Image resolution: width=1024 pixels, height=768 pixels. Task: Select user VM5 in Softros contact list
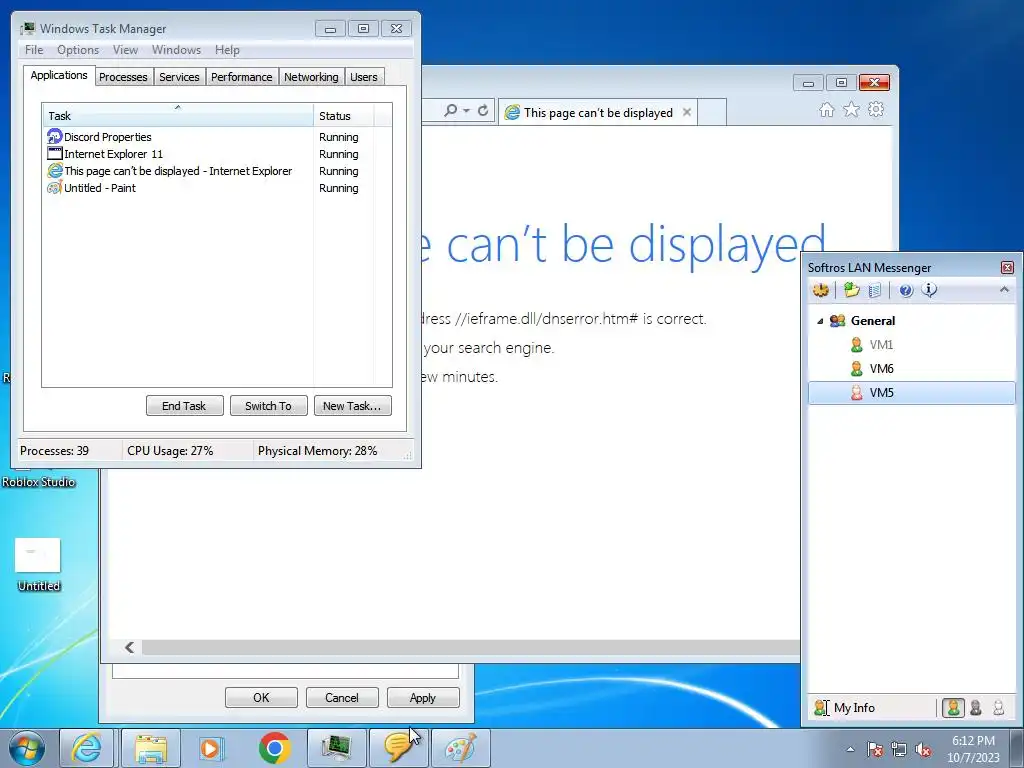coord(912,392)
